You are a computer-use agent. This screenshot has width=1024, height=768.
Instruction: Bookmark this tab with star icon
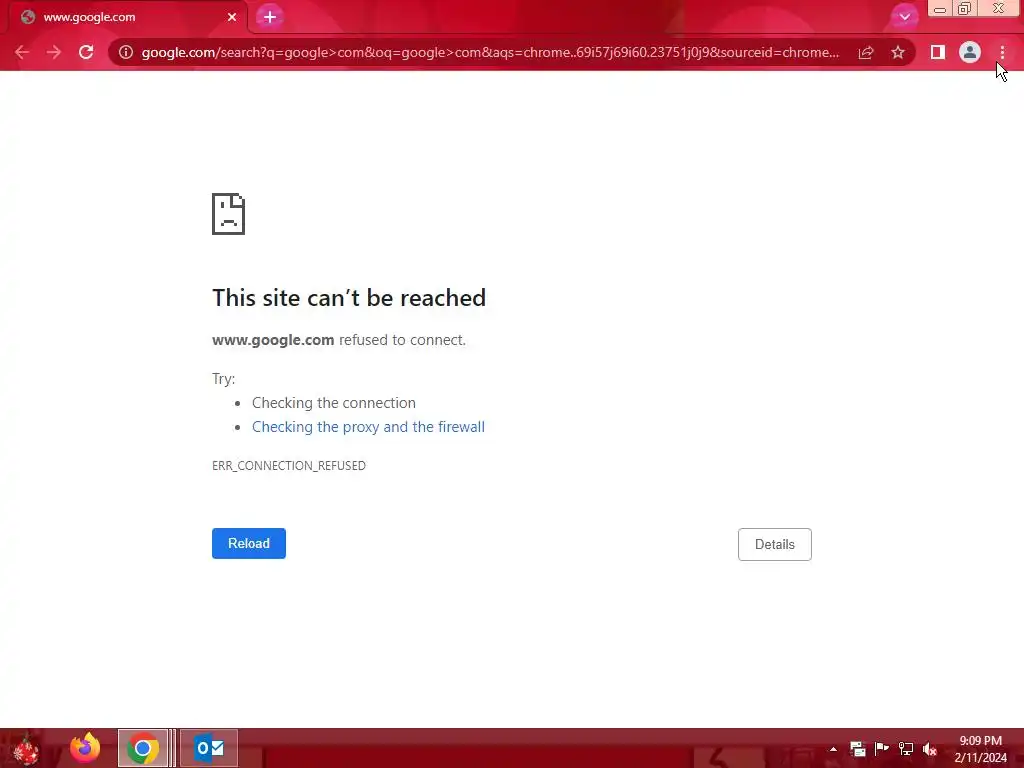pos(898,52)
